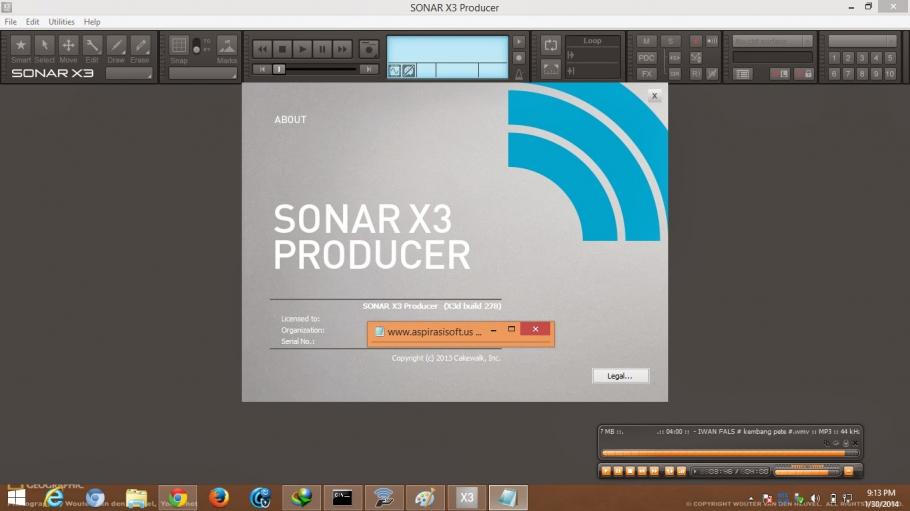Toggle the input echo icon

point(712,41)
